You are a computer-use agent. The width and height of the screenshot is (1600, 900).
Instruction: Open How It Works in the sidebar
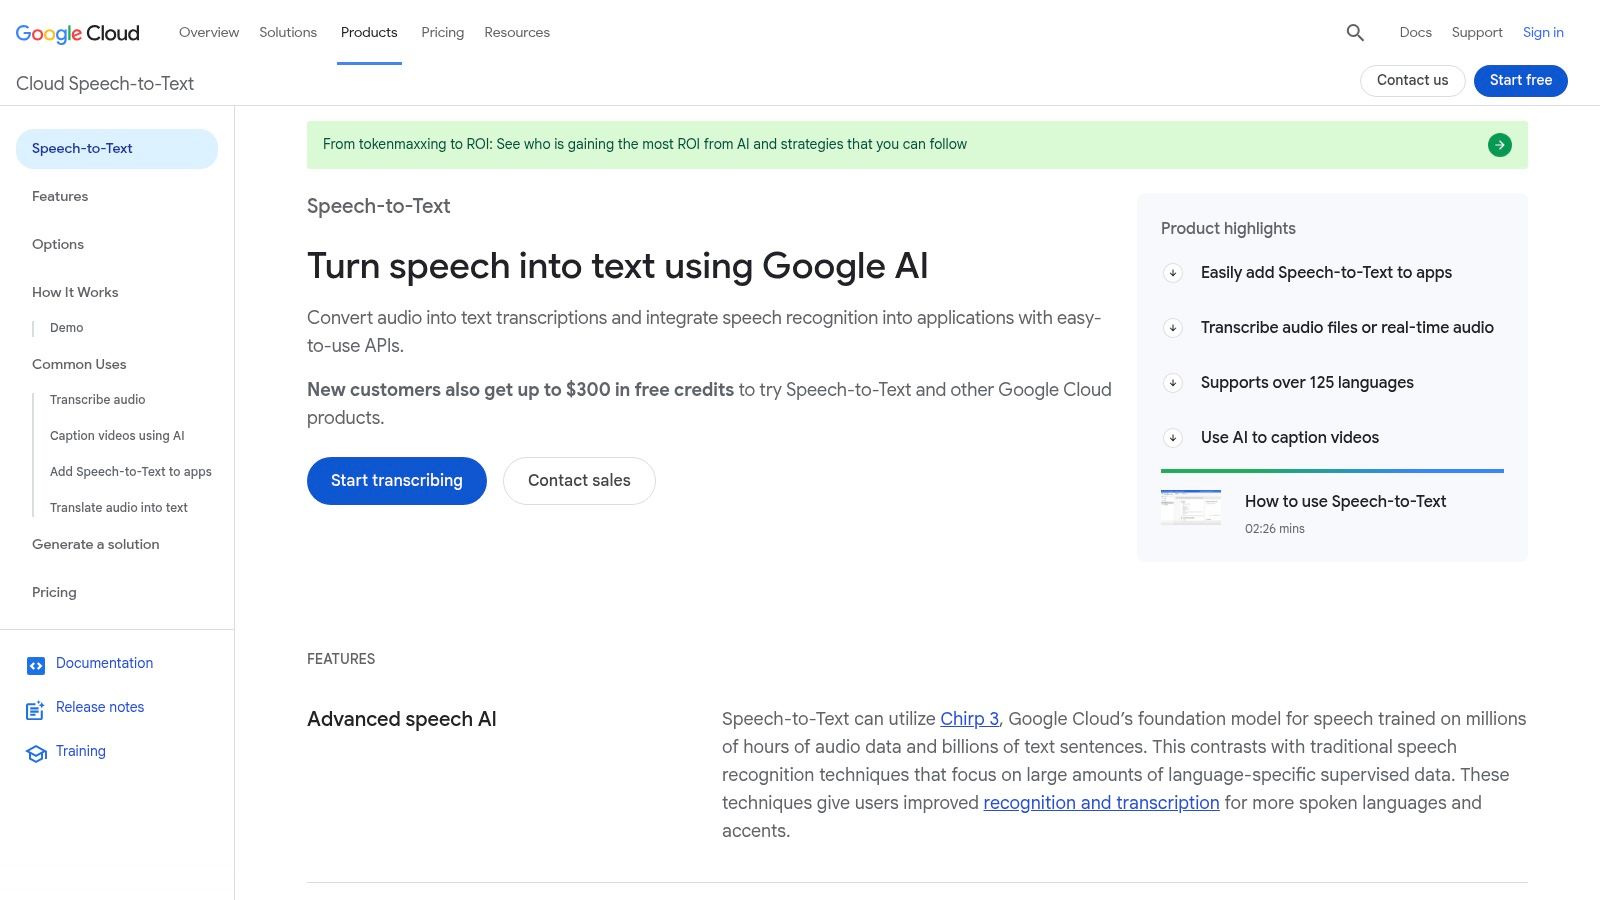tap(75, 292)
